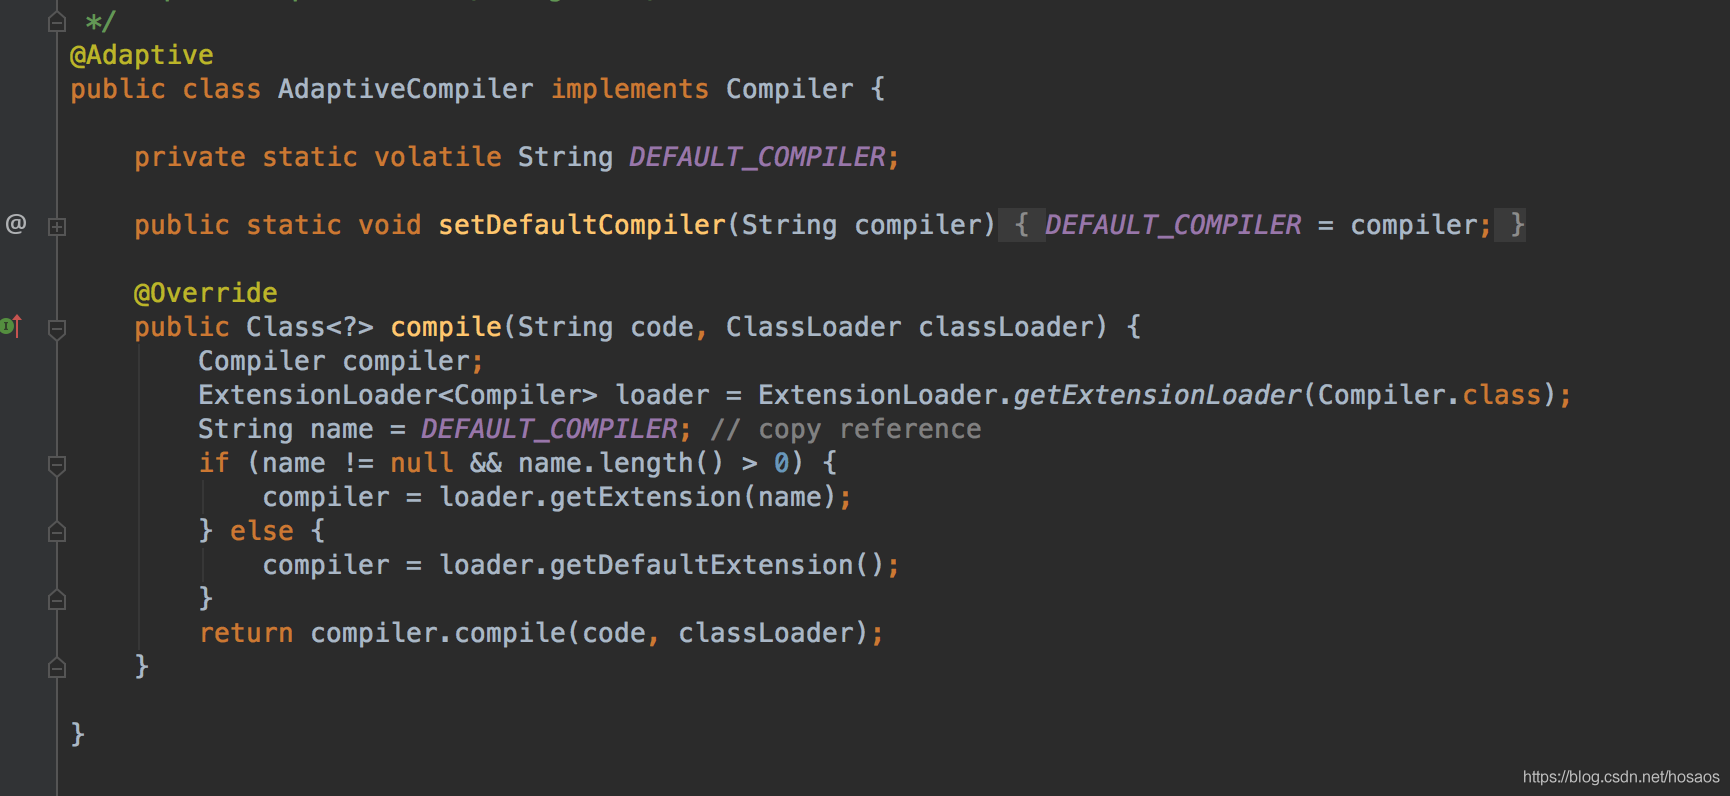
Task: Click the getDefaultExtension method call
Action: tap(701, 565)
